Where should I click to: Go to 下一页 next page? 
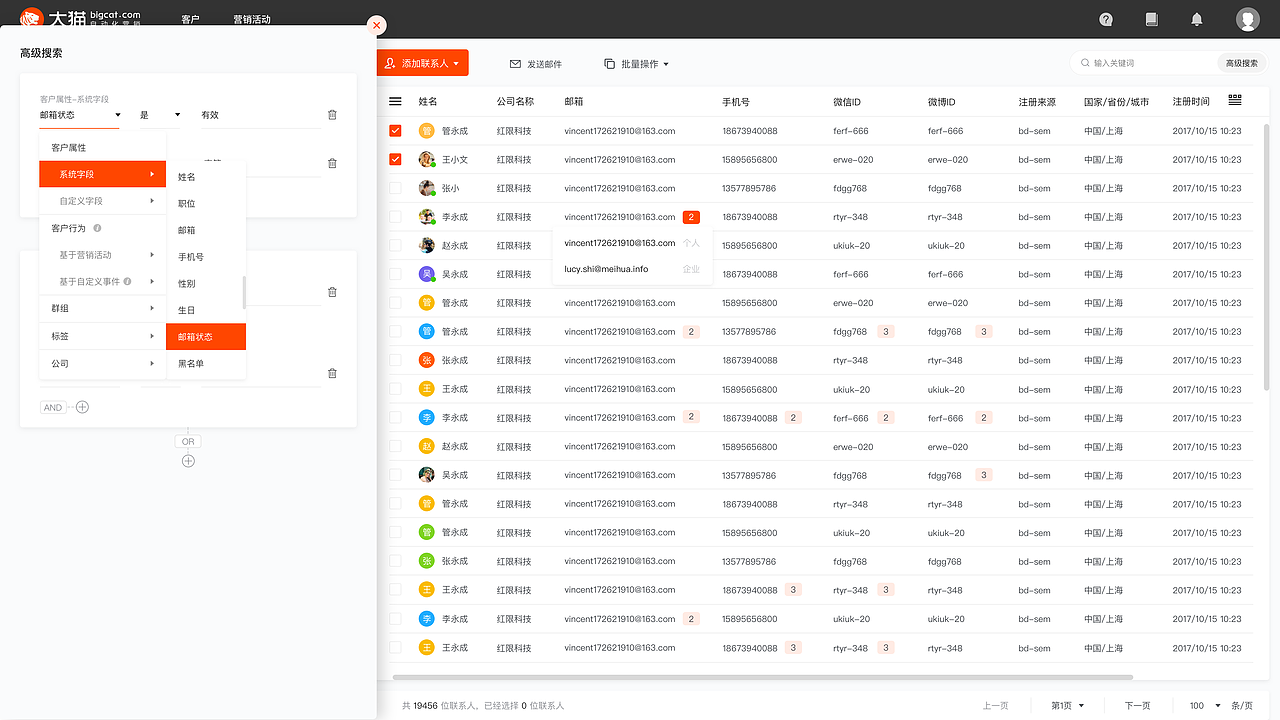1137,706
